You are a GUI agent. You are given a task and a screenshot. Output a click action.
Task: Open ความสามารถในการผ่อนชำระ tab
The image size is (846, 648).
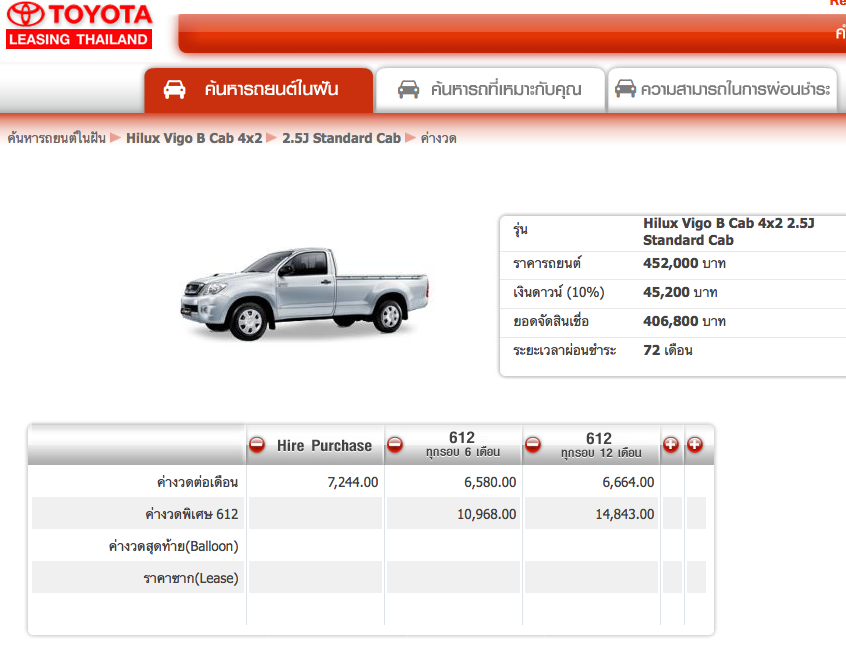click(x=722, y=90)
